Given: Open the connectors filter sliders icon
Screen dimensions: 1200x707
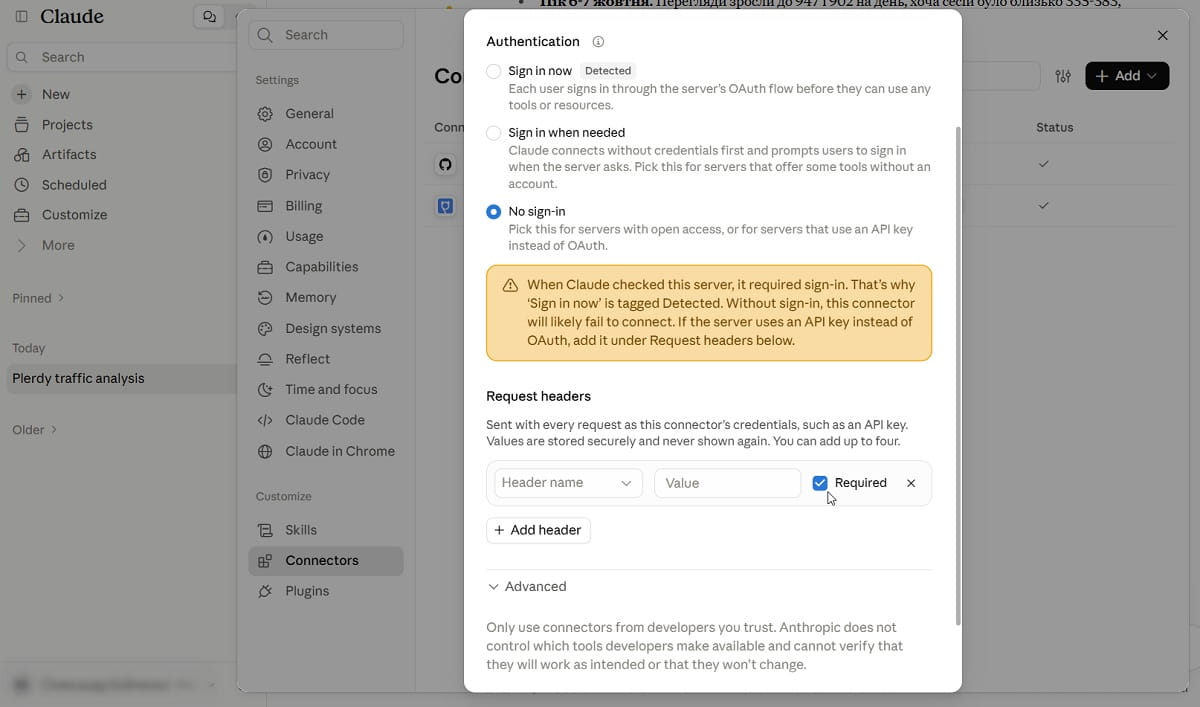Looking at the screenshot, I should coord(1063,76).
